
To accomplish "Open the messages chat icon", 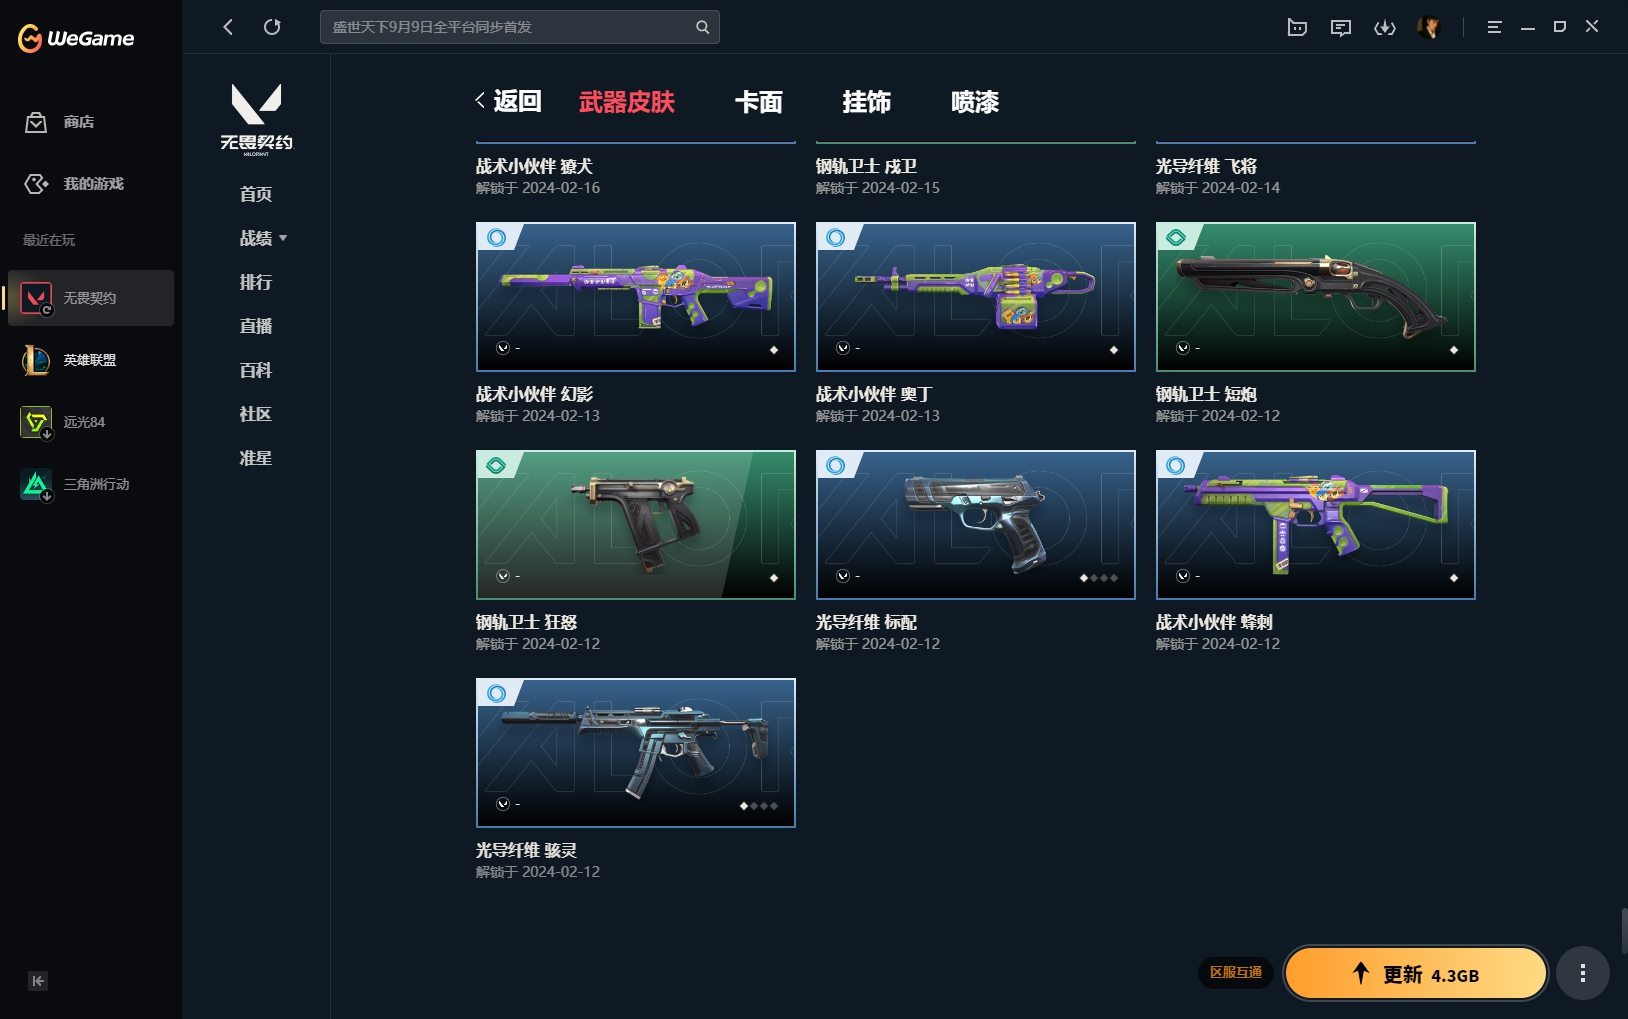I will pyautogui.click(x=1341, y=28).
